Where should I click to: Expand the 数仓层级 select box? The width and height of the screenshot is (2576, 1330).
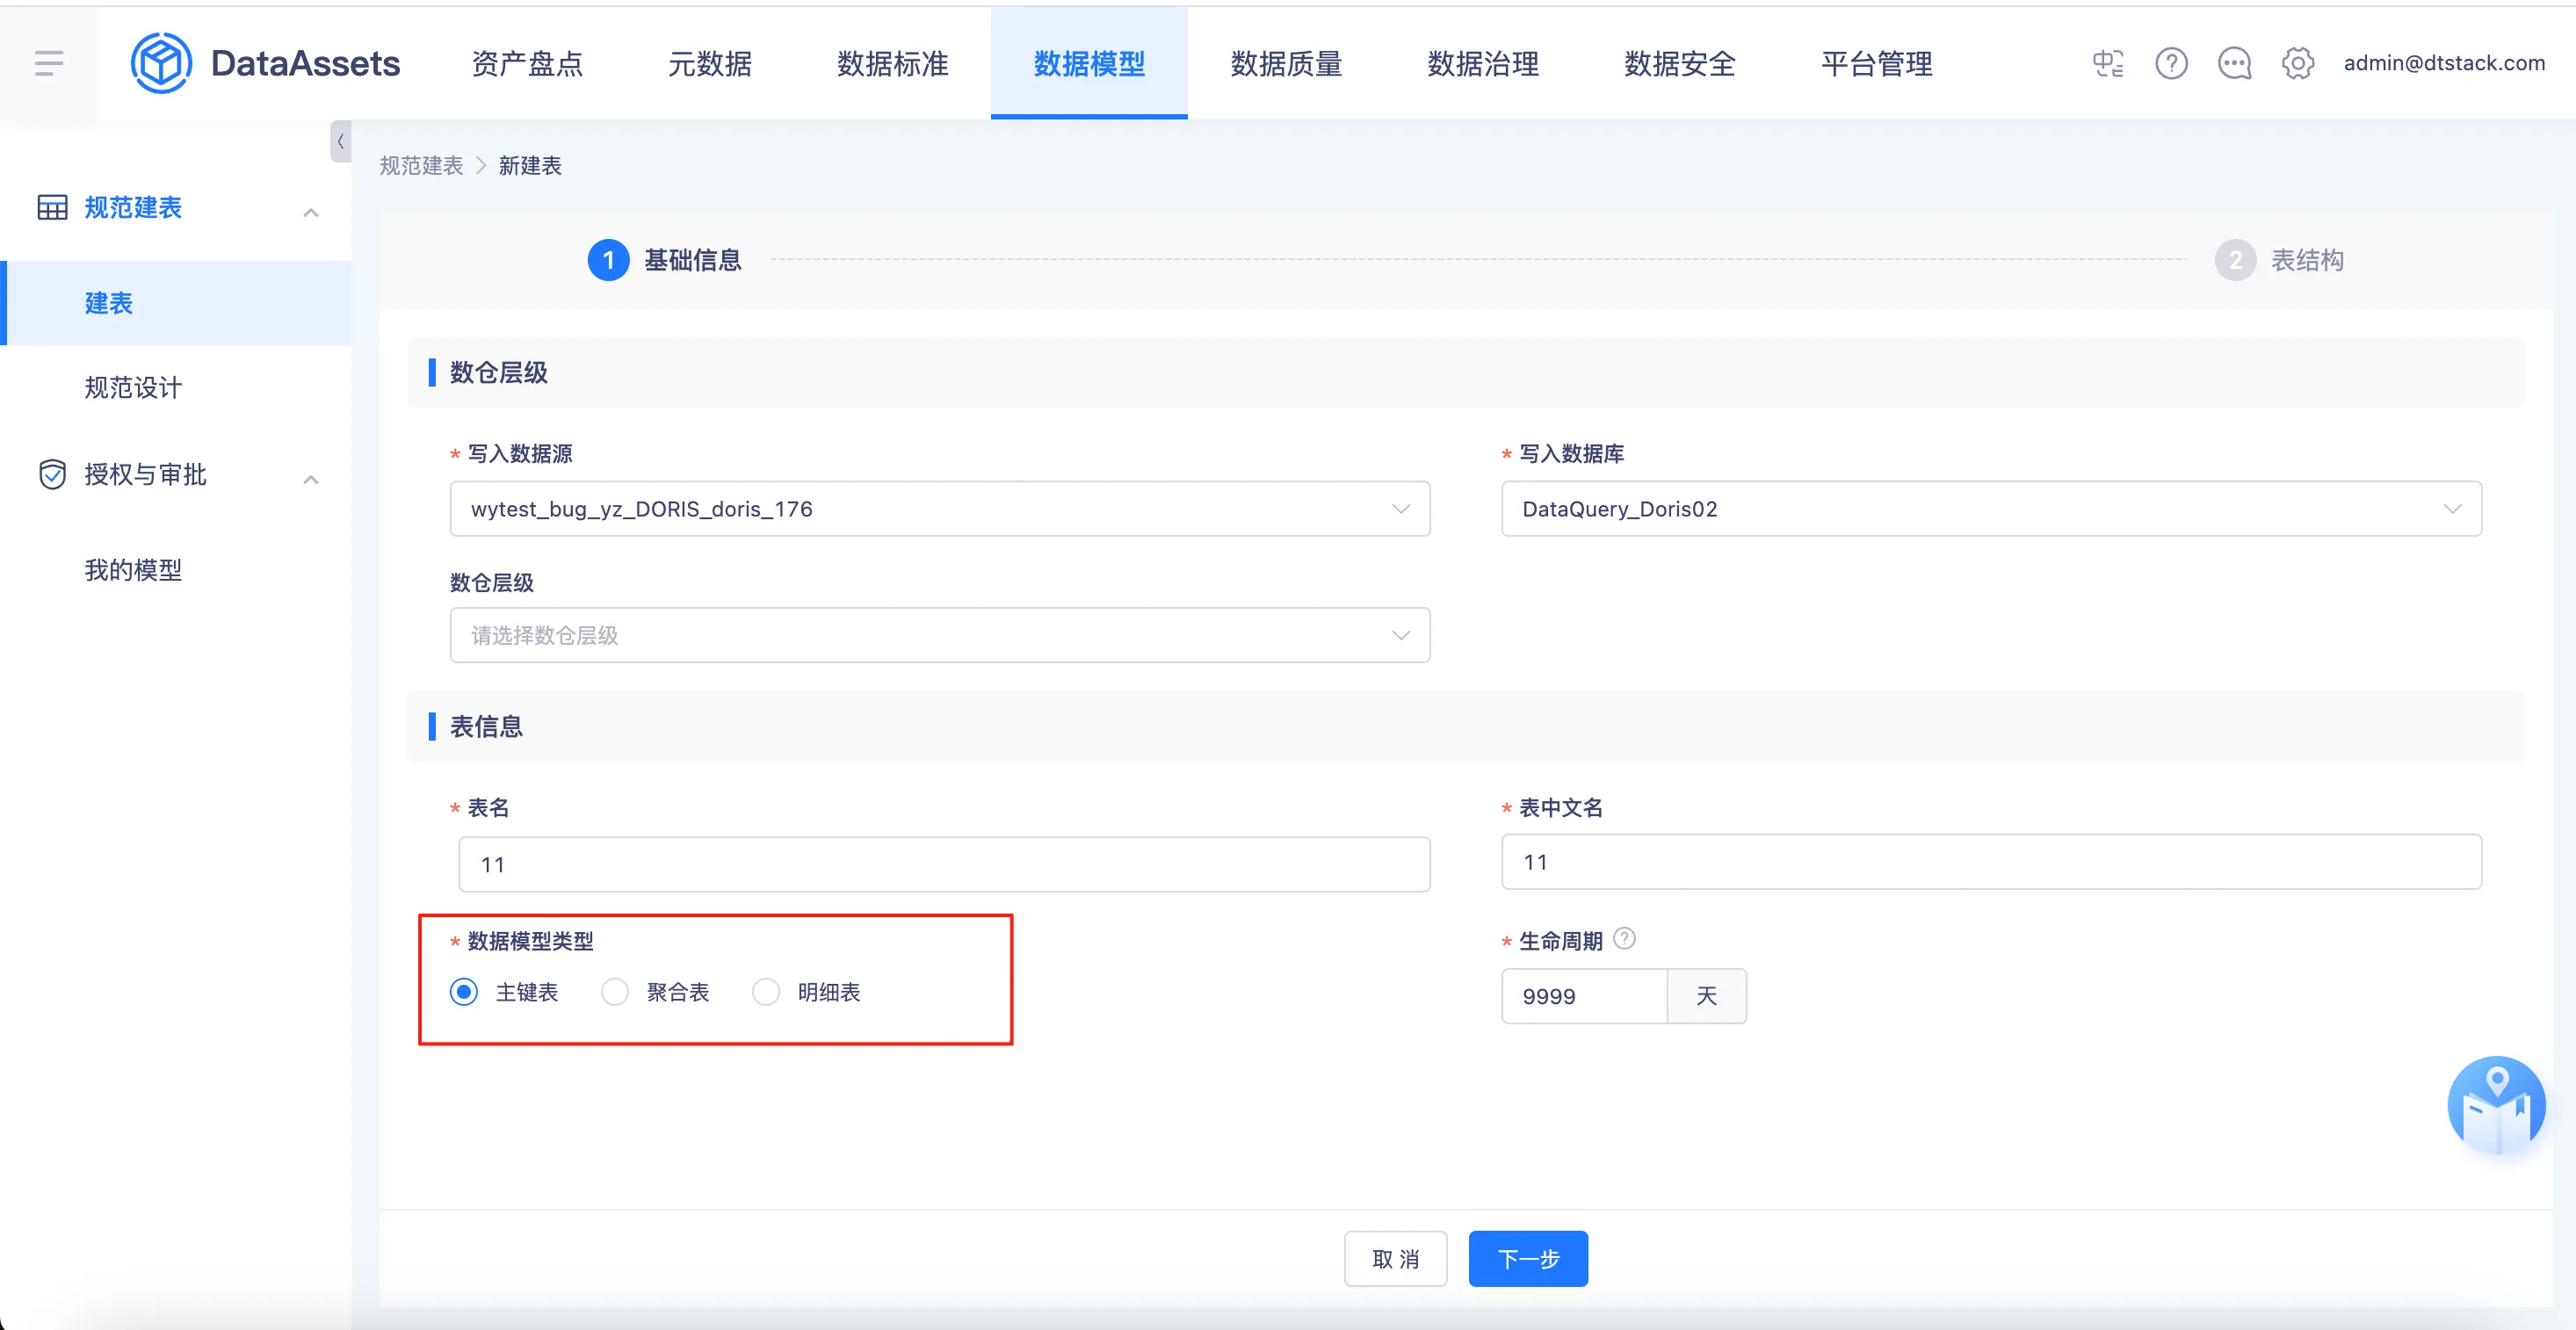[939, 635]
